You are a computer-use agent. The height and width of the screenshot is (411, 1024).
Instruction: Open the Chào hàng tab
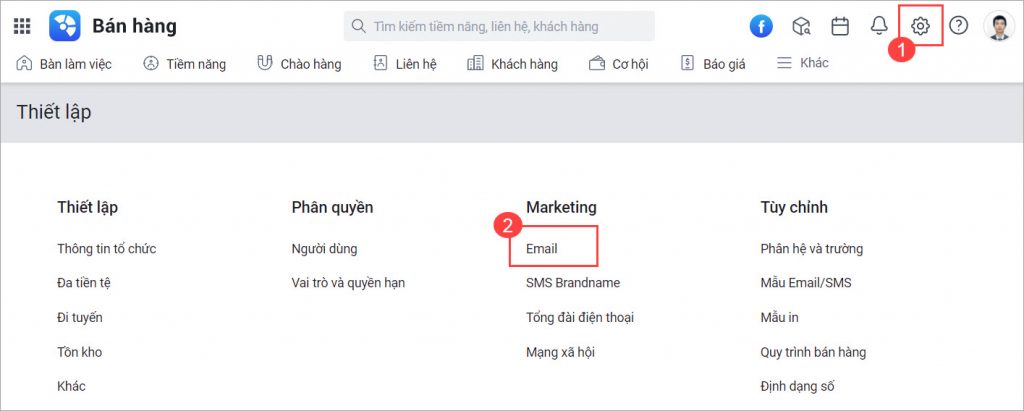[311, 64]
